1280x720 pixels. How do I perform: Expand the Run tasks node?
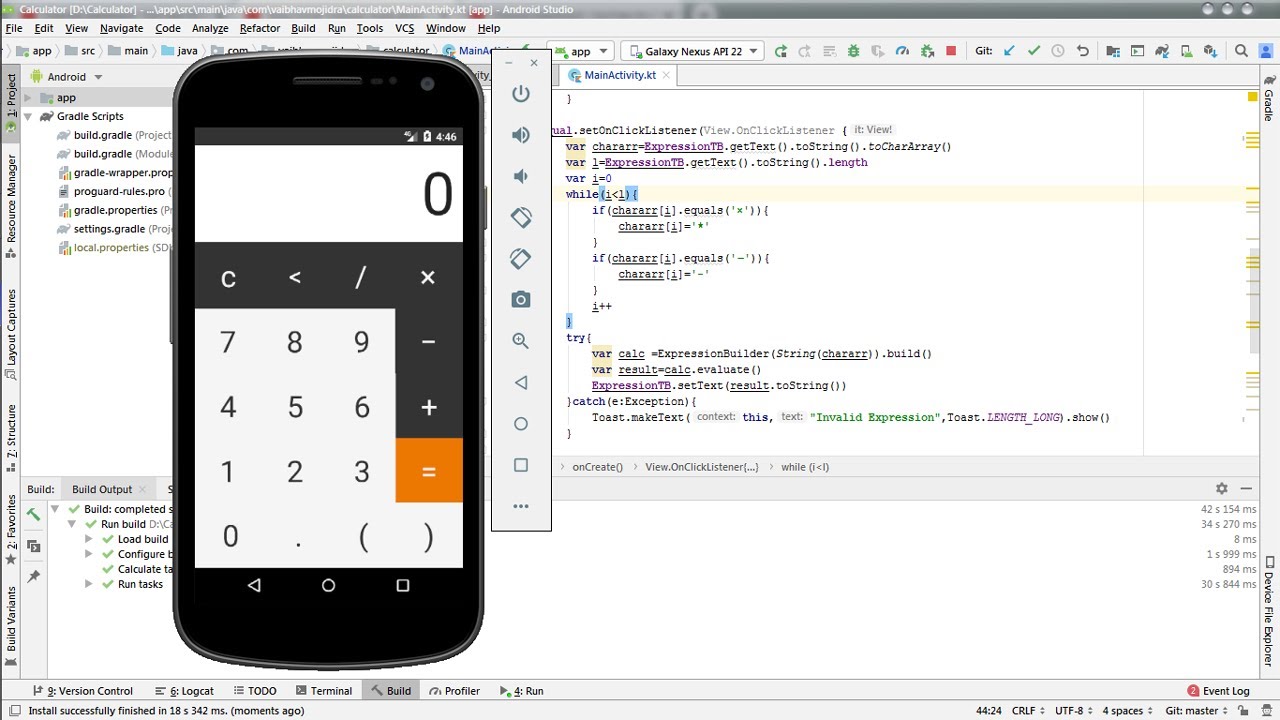click(x=89, y=584)
